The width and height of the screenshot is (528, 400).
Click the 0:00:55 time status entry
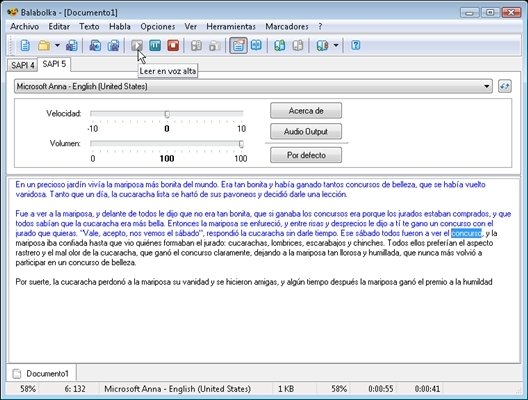[x=381, y=389]
